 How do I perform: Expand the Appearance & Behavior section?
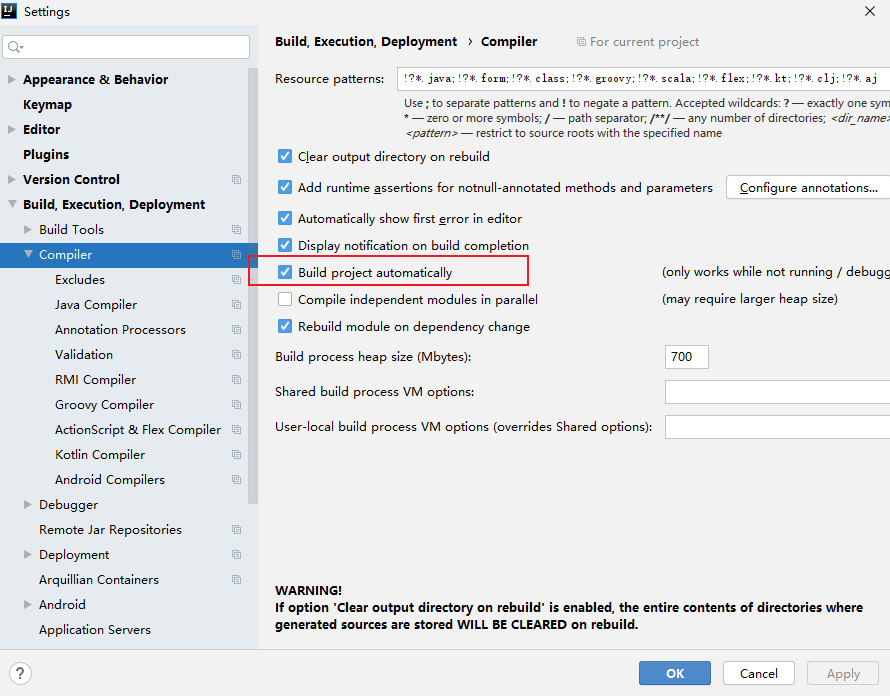coord(12,80)
